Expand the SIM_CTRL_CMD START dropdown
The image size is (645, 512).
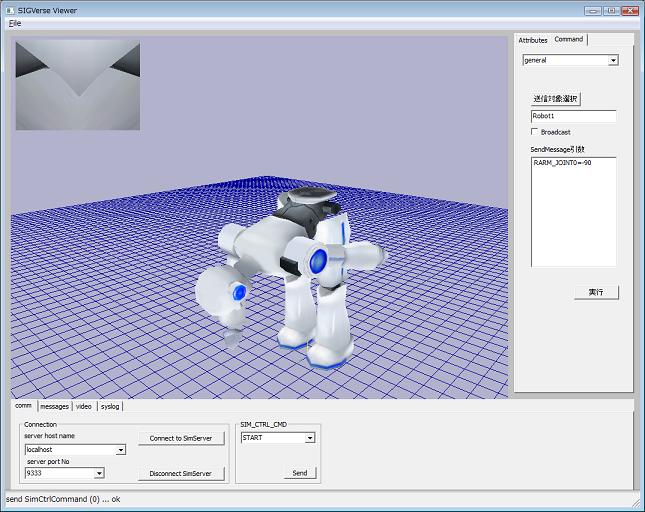310,438
